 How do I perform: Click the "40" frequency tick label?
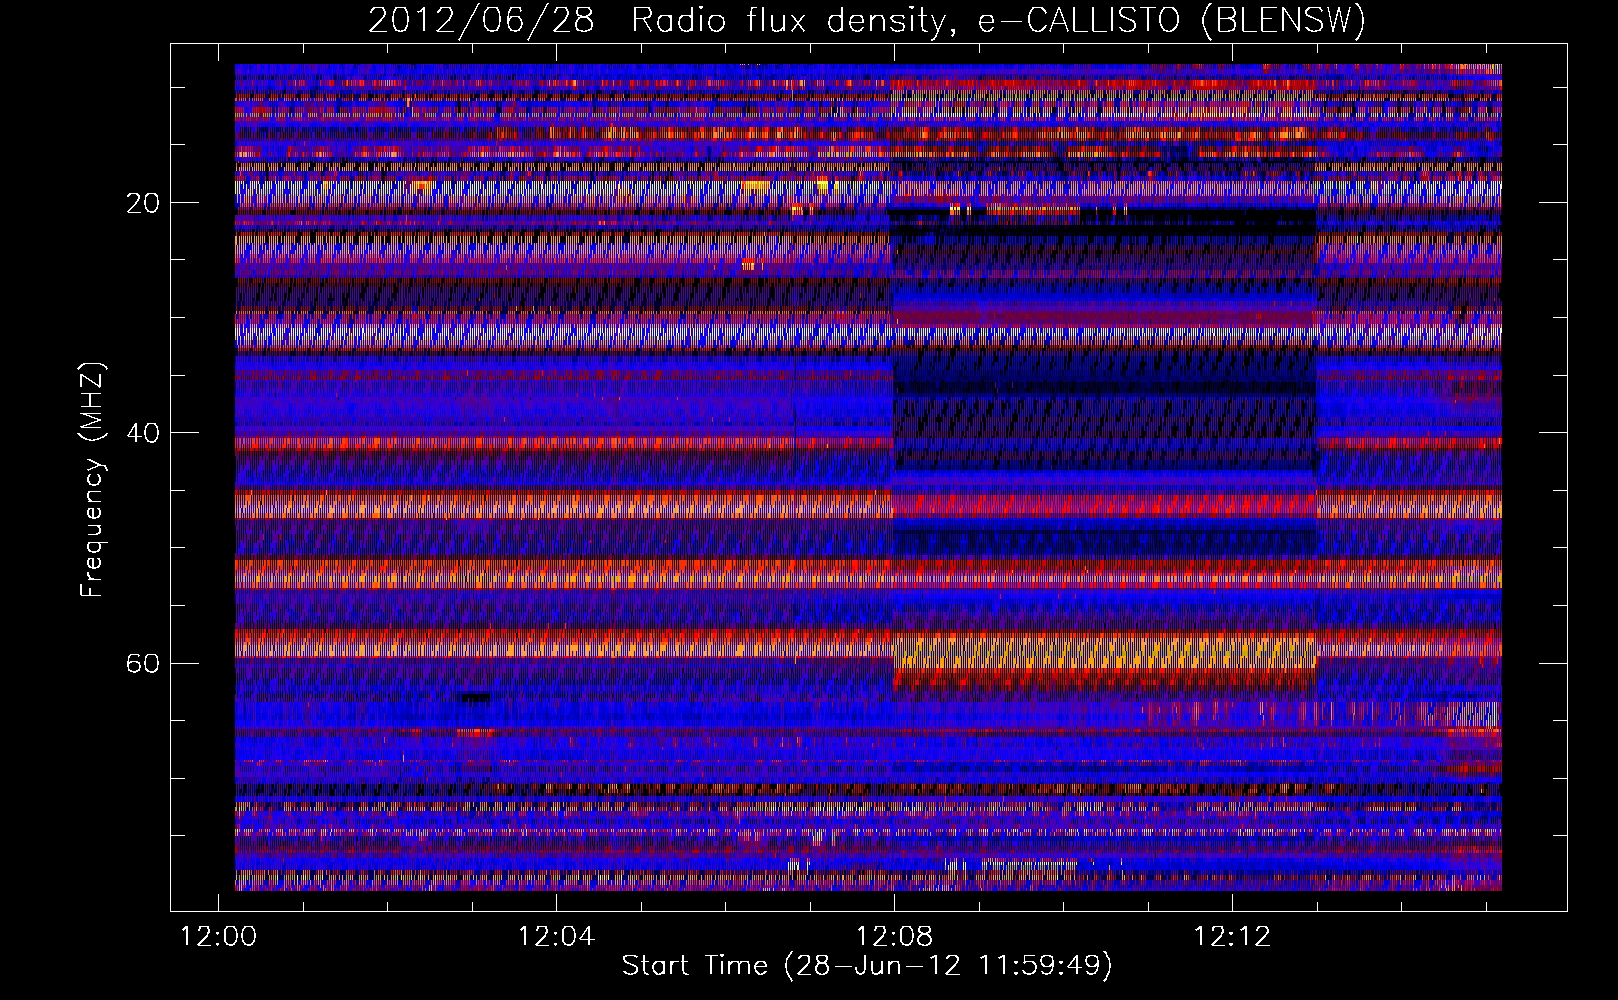click(144, 433)
